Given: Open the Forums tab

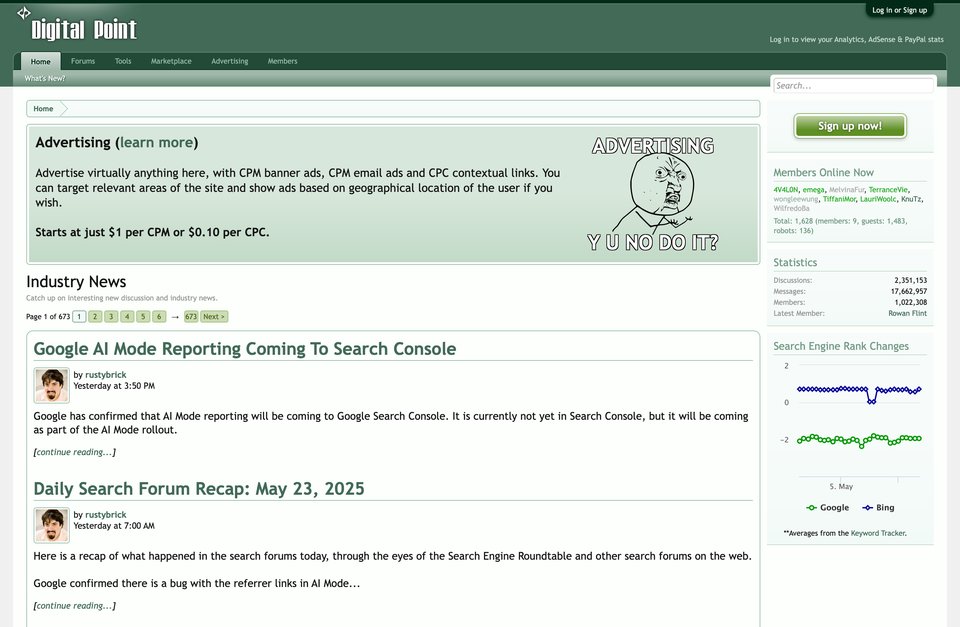Looking at the screenshot, I should tap(83, 61).
